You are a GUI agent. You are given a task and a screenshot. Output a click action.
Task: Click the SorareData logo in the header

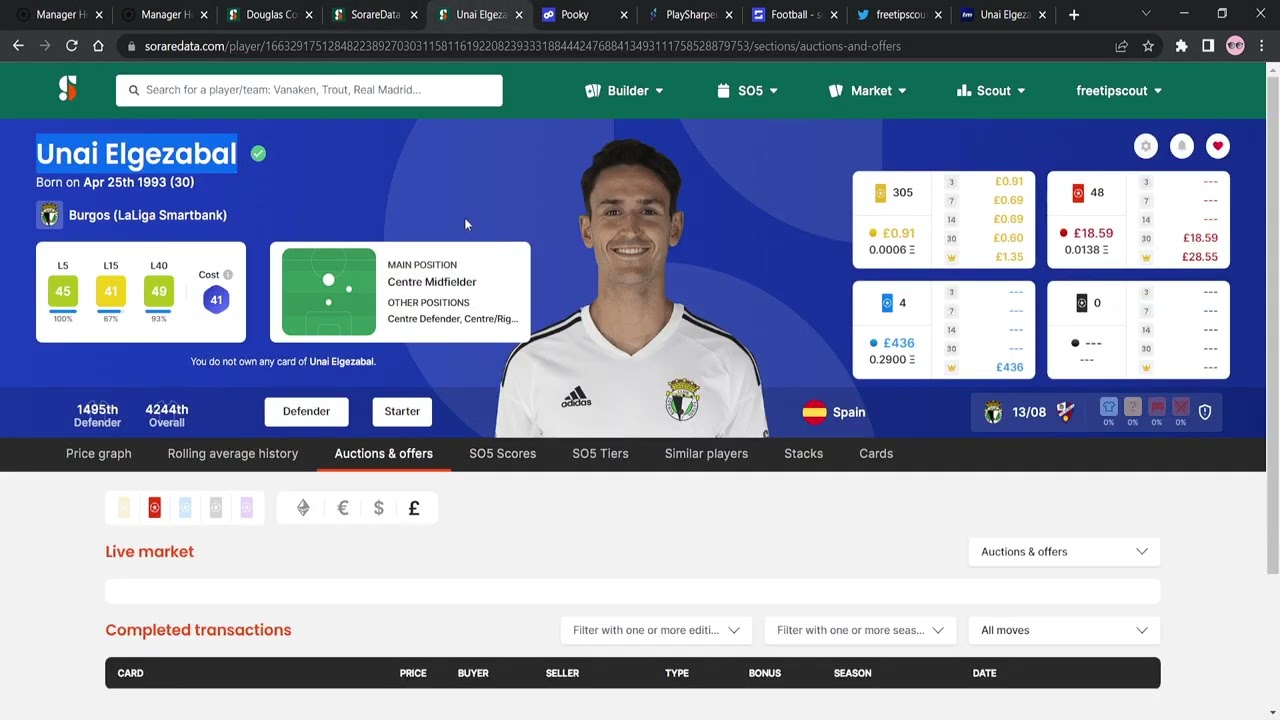(x=67, y=88)
